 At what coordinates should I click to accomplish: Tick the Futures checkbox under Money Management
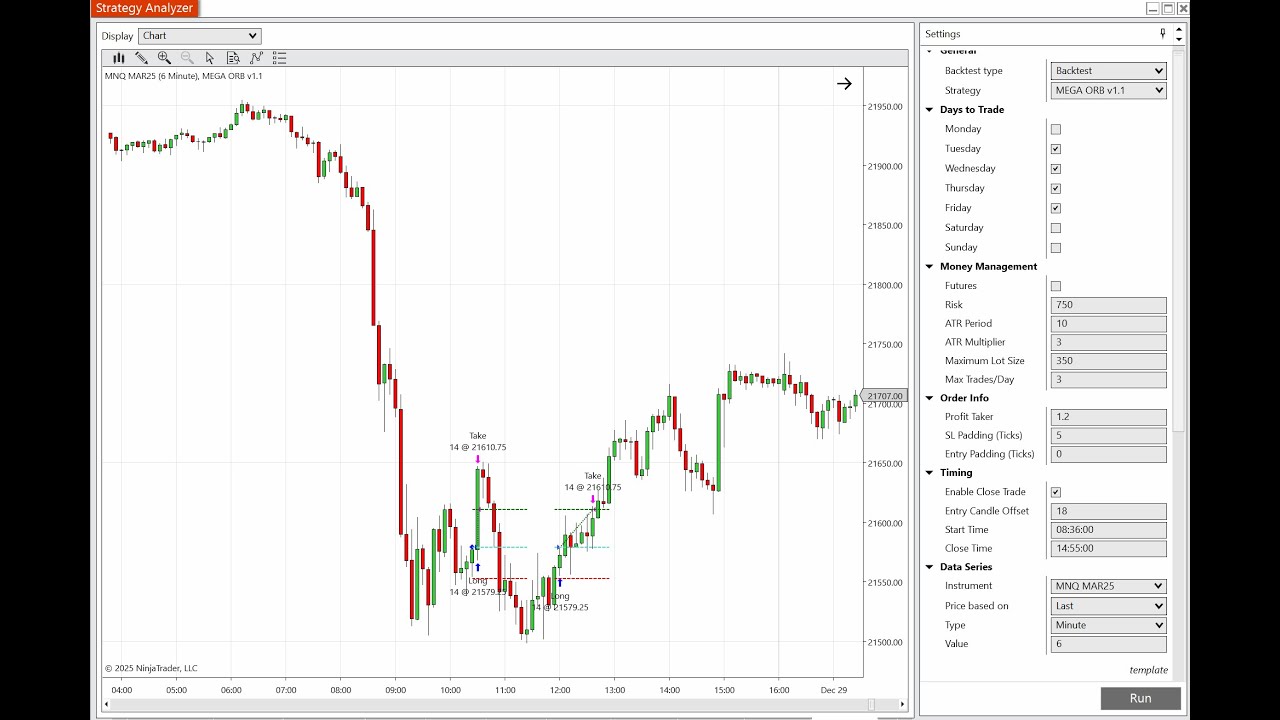pos(1056,286)
